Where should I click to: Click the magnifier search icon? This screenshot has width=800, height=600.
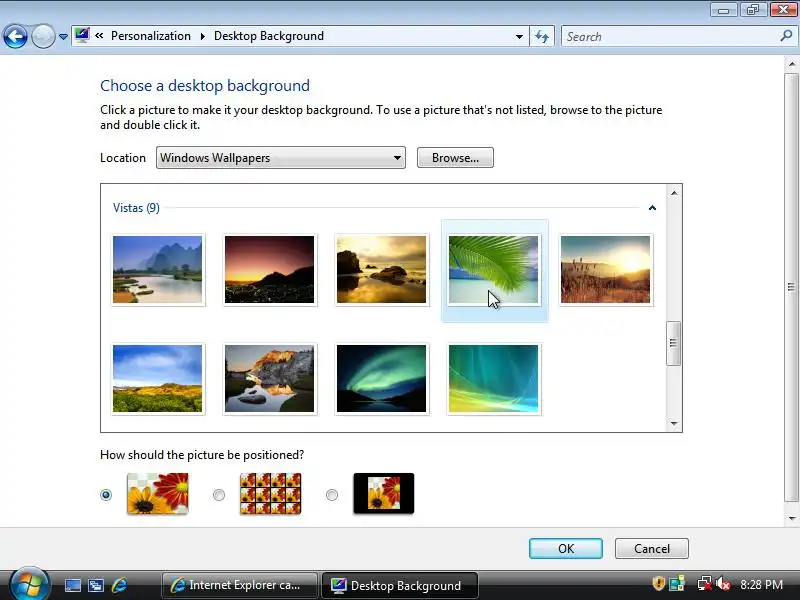(786, 36)
